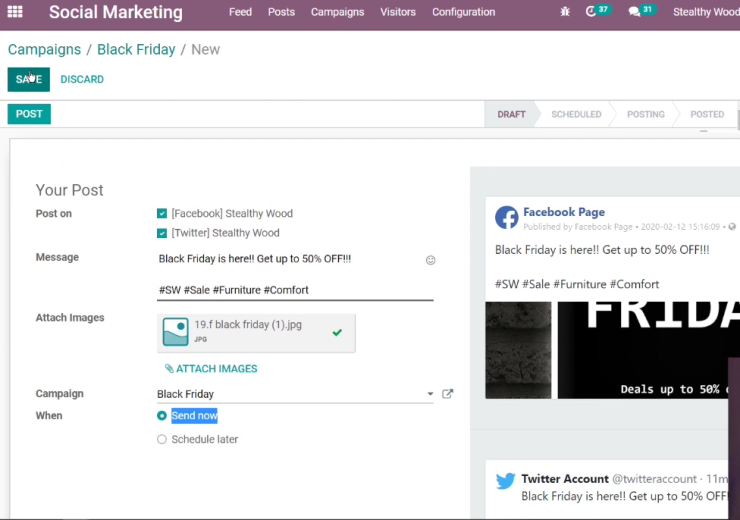The image size is (740, 520).
Task: Click the attached JPG file thumbnail icon
Action: [x=176, y=332]
